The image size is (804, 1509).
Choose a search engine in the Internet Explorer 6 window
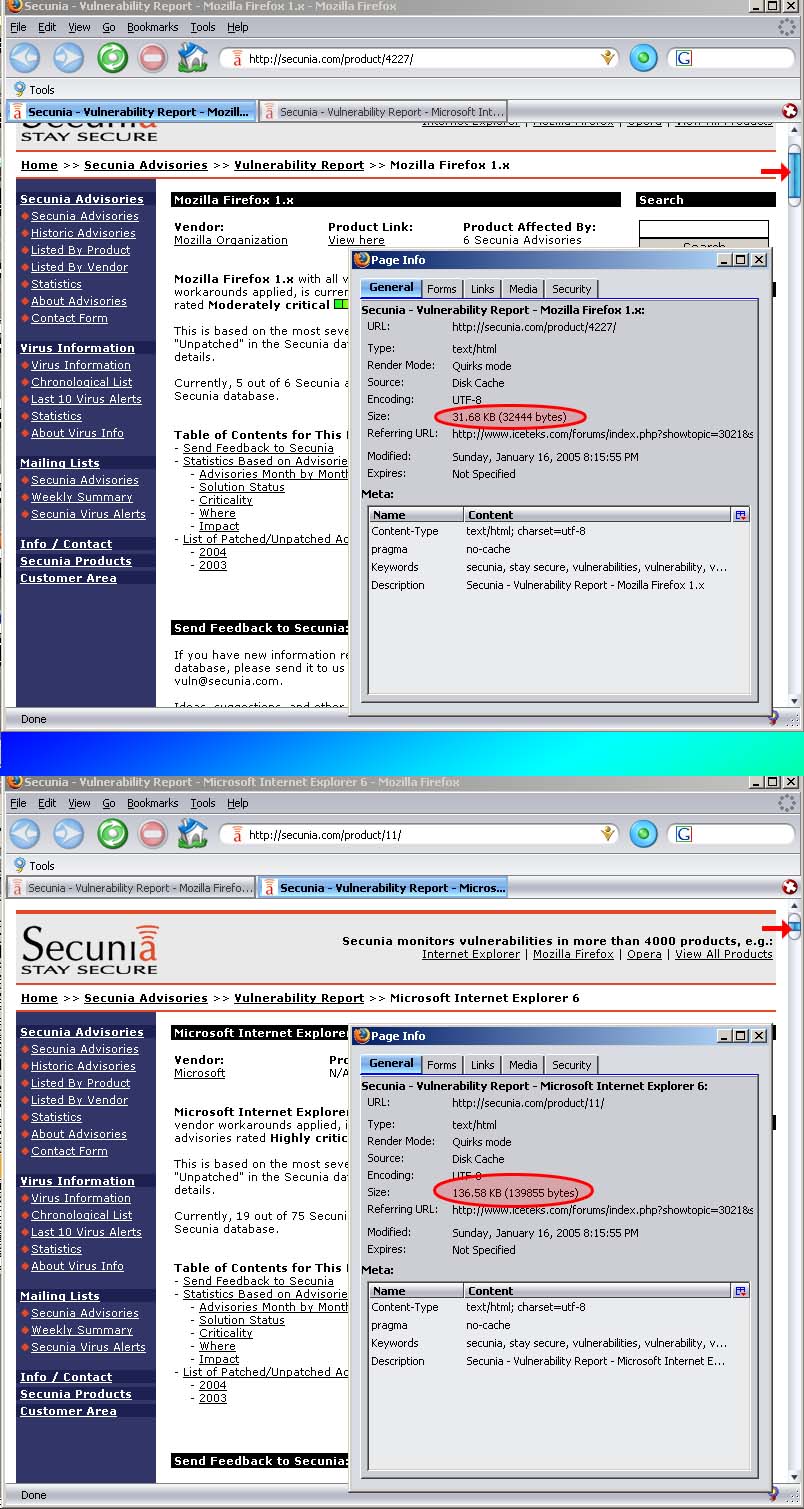coord(684,834)
